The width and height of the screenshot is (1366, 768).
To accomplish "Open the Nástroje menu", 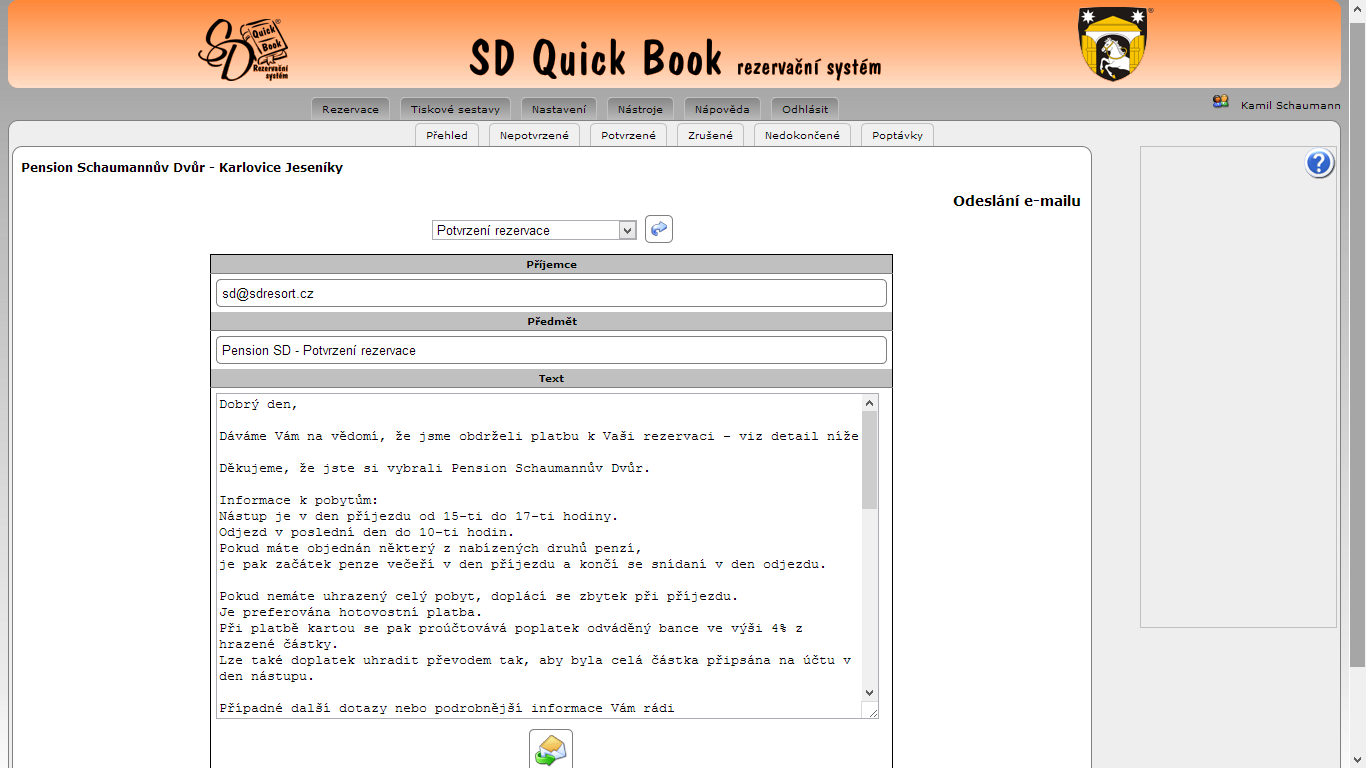I will coord(640,109).
